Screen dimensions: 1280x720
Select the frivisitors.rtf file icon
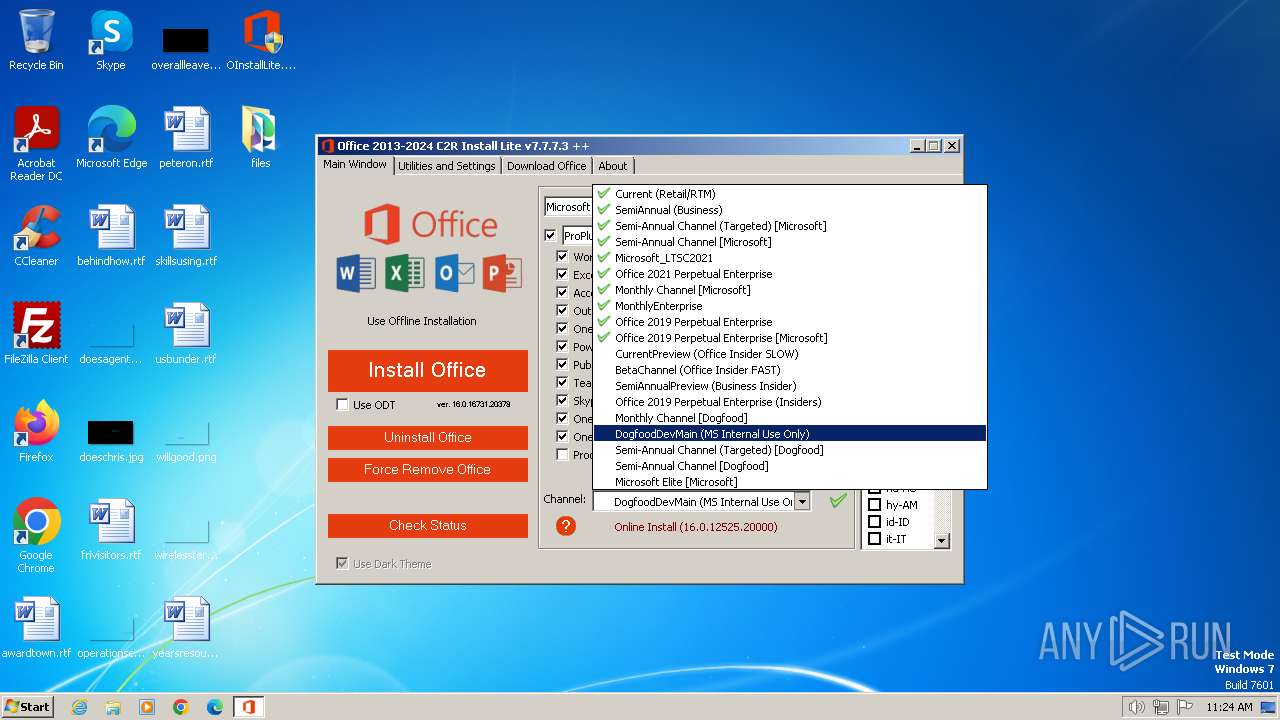111,529
